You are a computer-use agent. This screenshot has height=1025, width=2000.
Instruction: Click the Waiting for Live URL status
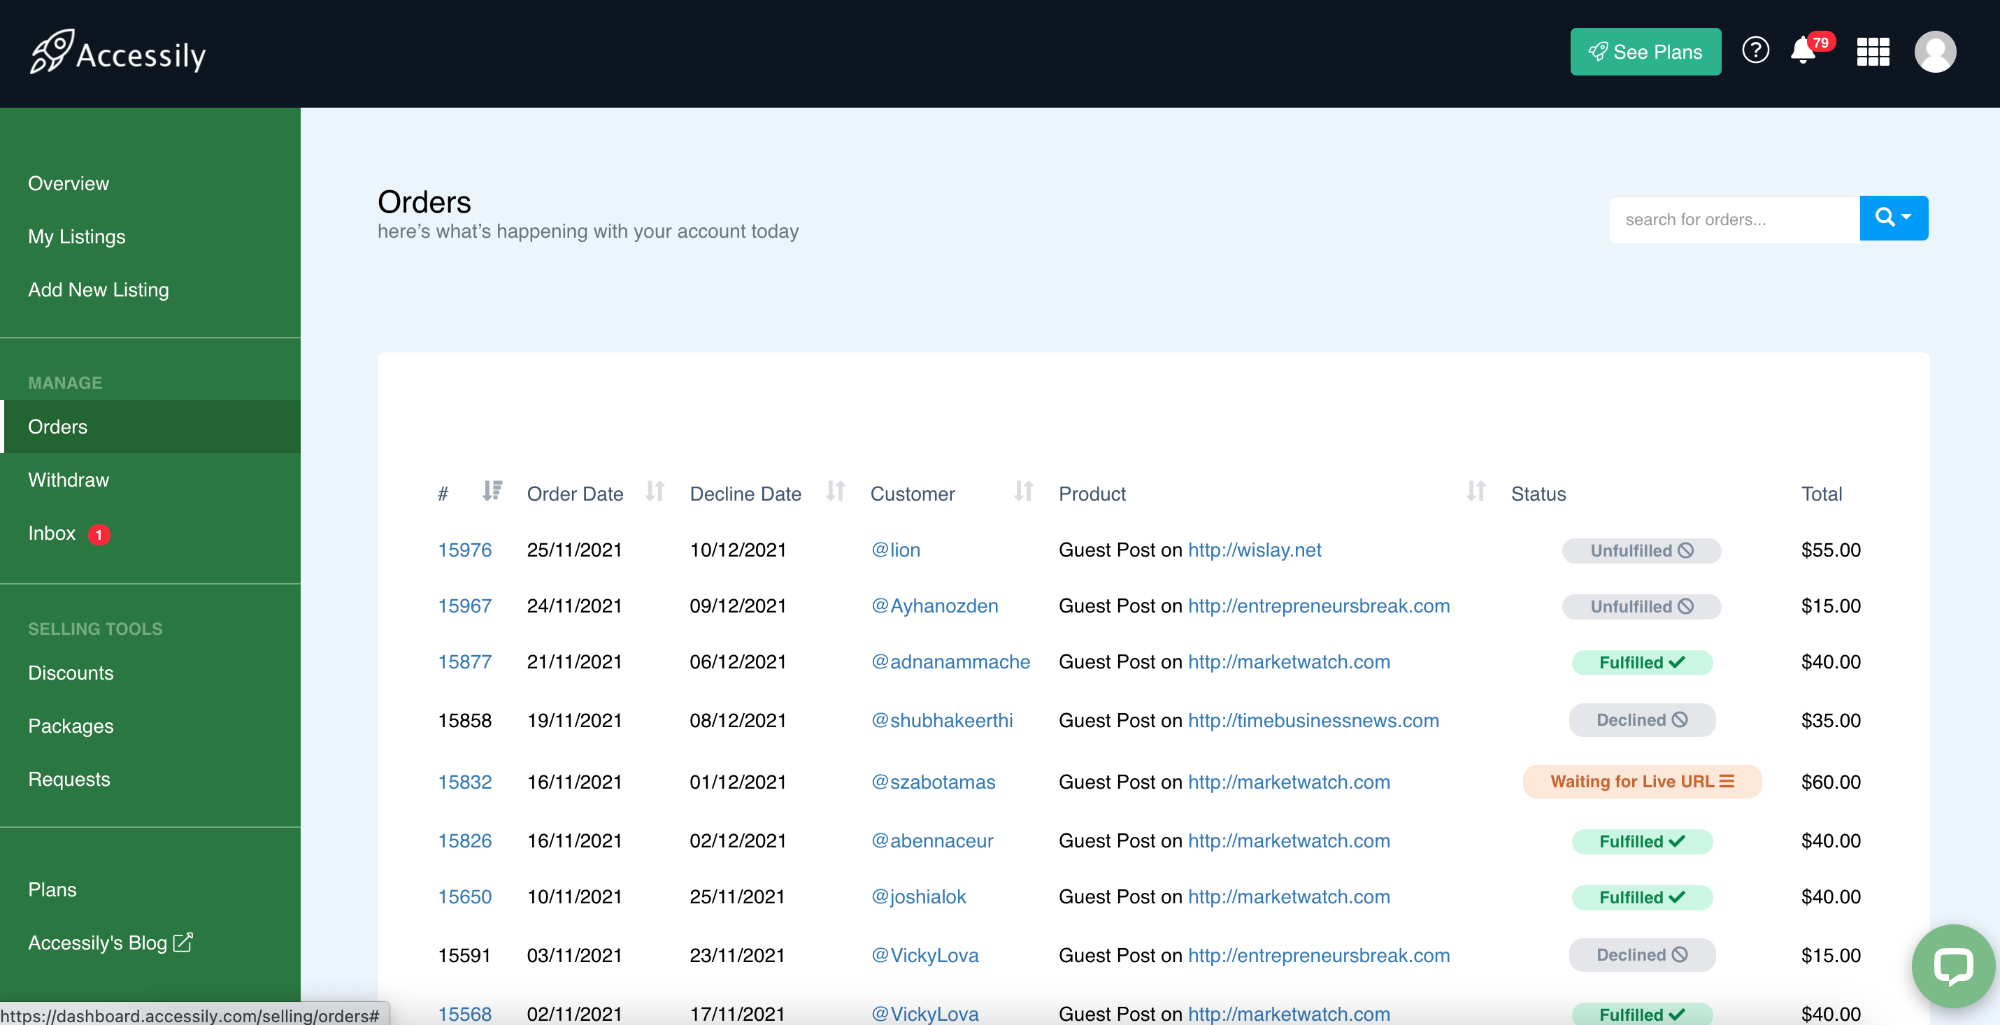click(x=1642, y=782)
